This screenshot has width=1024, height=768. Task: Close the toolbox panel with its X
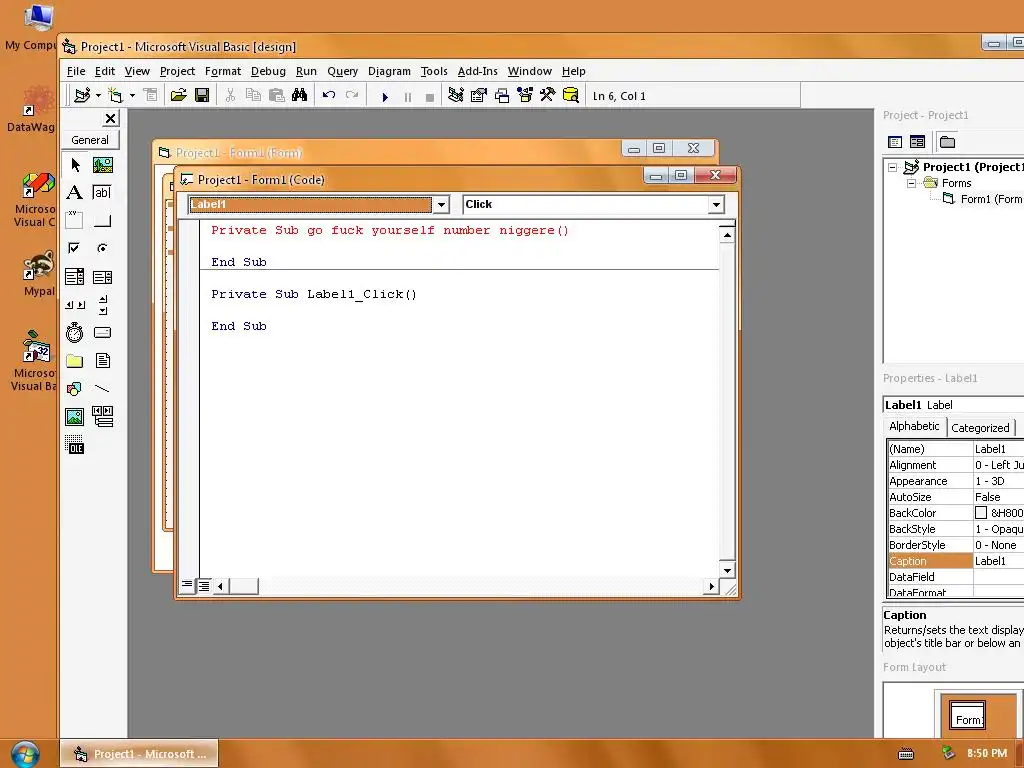point(110,118)
